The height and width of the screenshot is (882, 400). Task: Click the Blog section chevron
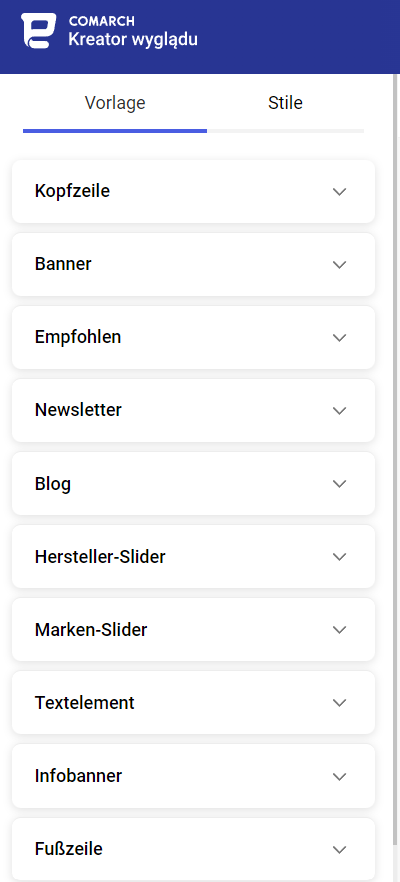(x=339, y=484)
